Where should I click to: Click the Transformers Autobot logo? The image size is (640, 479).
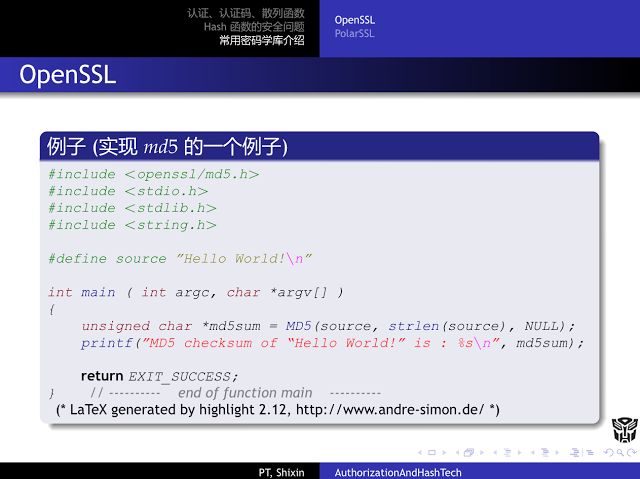[624, 430]
